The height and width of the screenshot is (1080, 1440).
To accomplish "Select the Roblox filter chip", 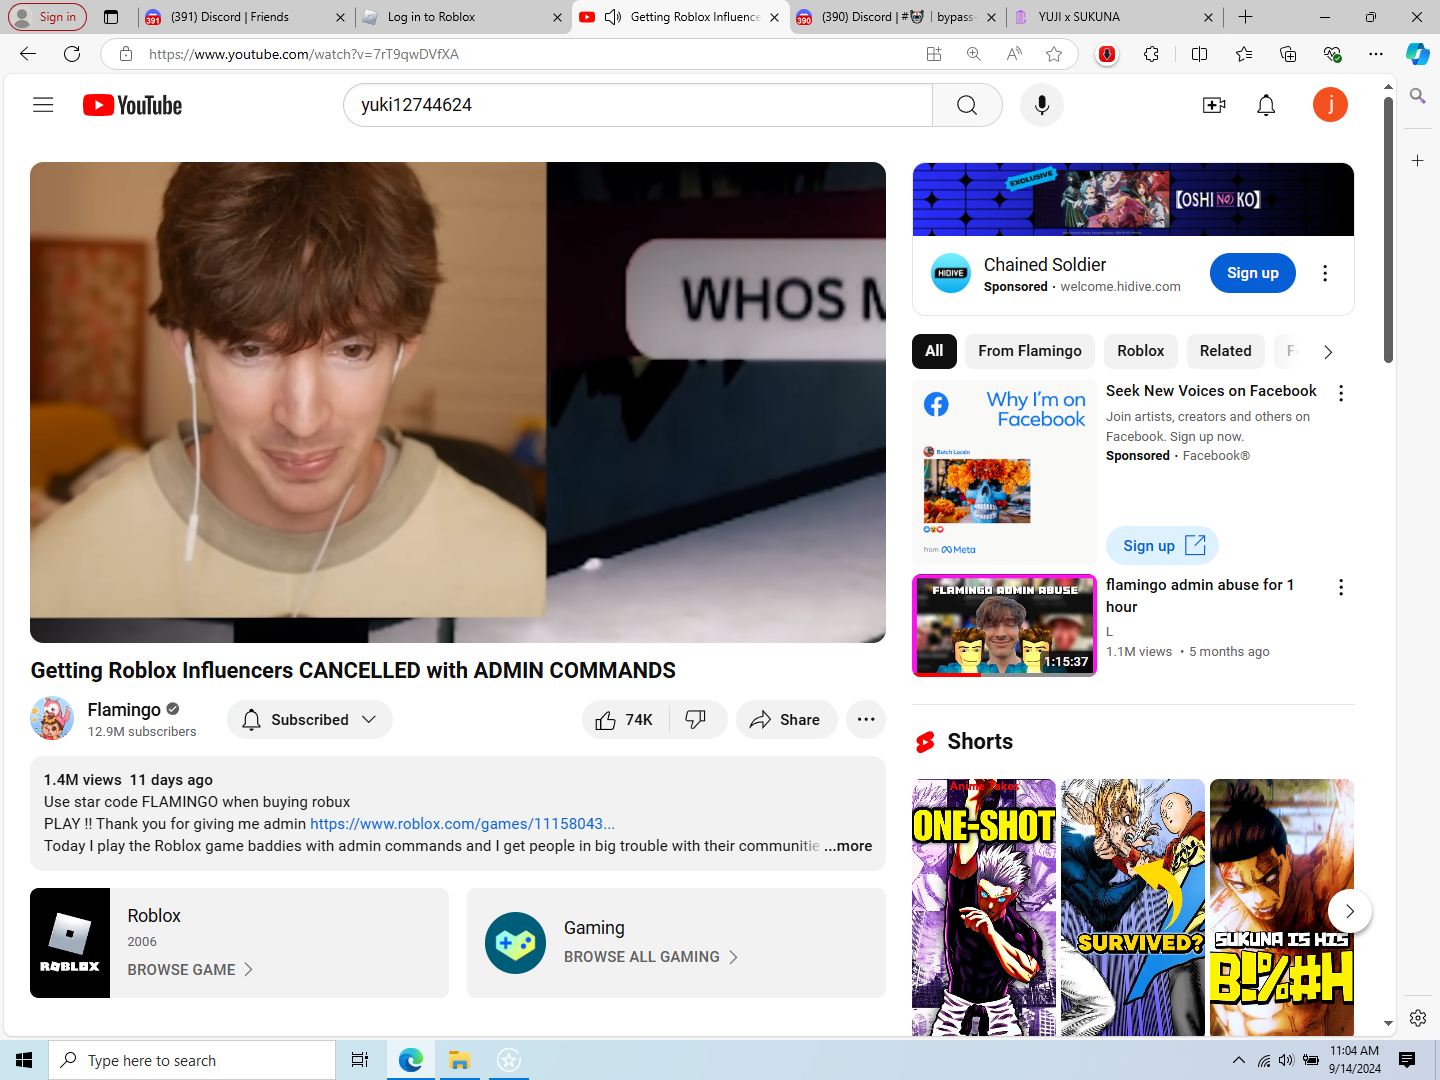I will coord(1141,351).
